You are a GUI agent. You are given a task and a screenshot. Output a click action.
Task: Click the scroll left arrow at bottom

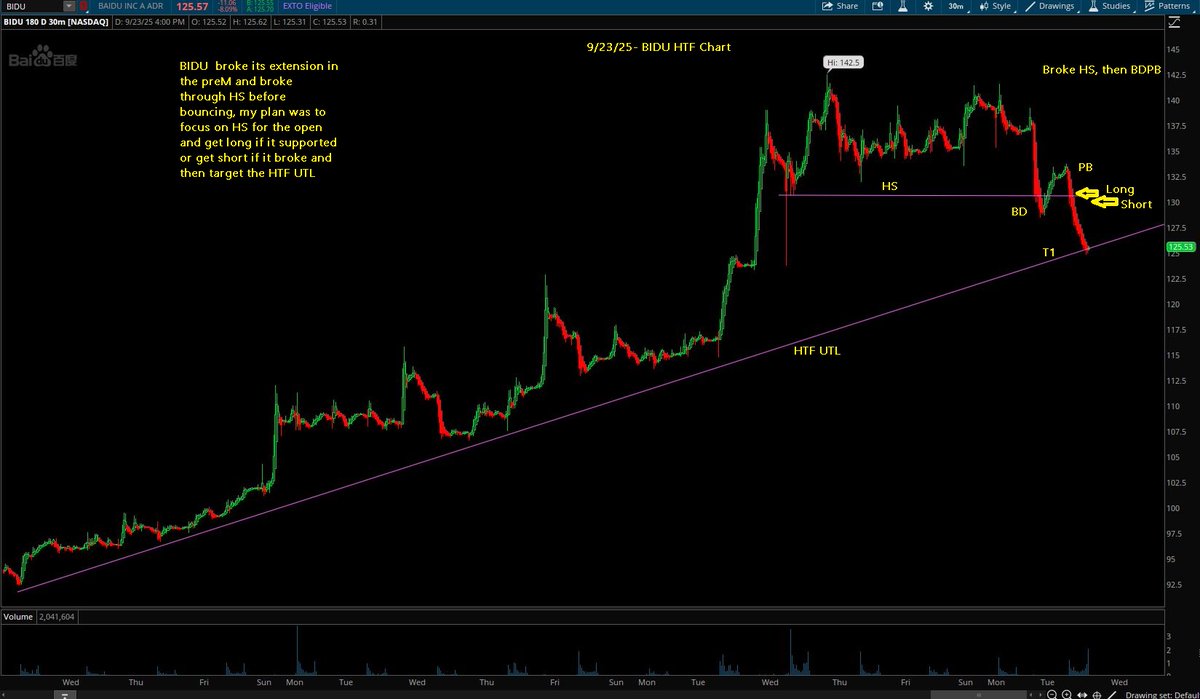click(1031, 694)
